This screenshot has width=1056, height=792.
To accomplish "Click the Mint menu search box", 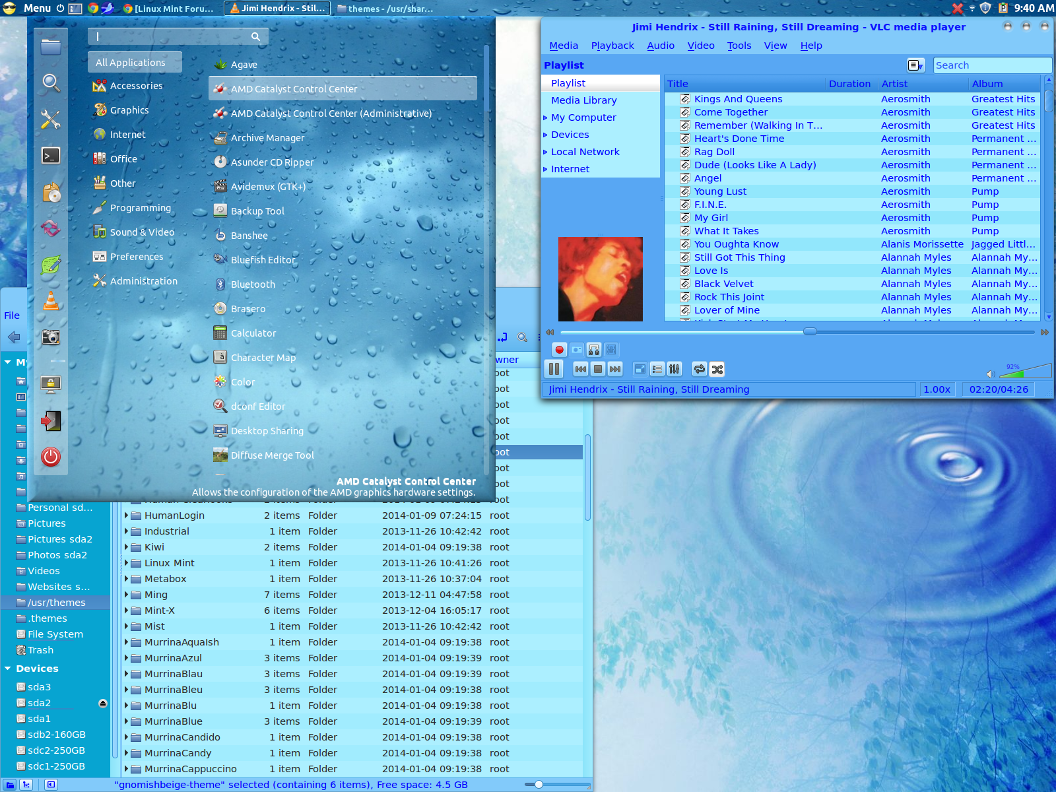I will (x=178, y=36).
